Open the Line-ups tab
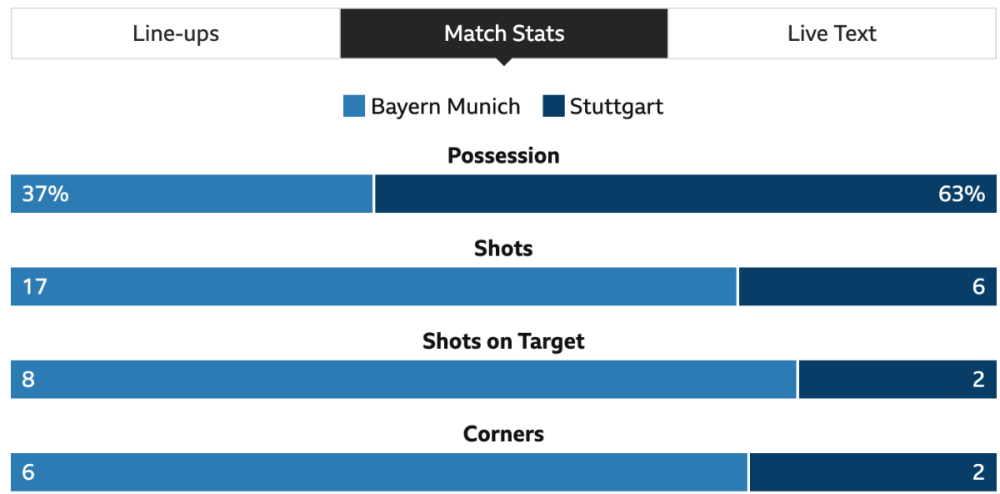Screen dimensions: 1000x494 (x=175, y=34)
